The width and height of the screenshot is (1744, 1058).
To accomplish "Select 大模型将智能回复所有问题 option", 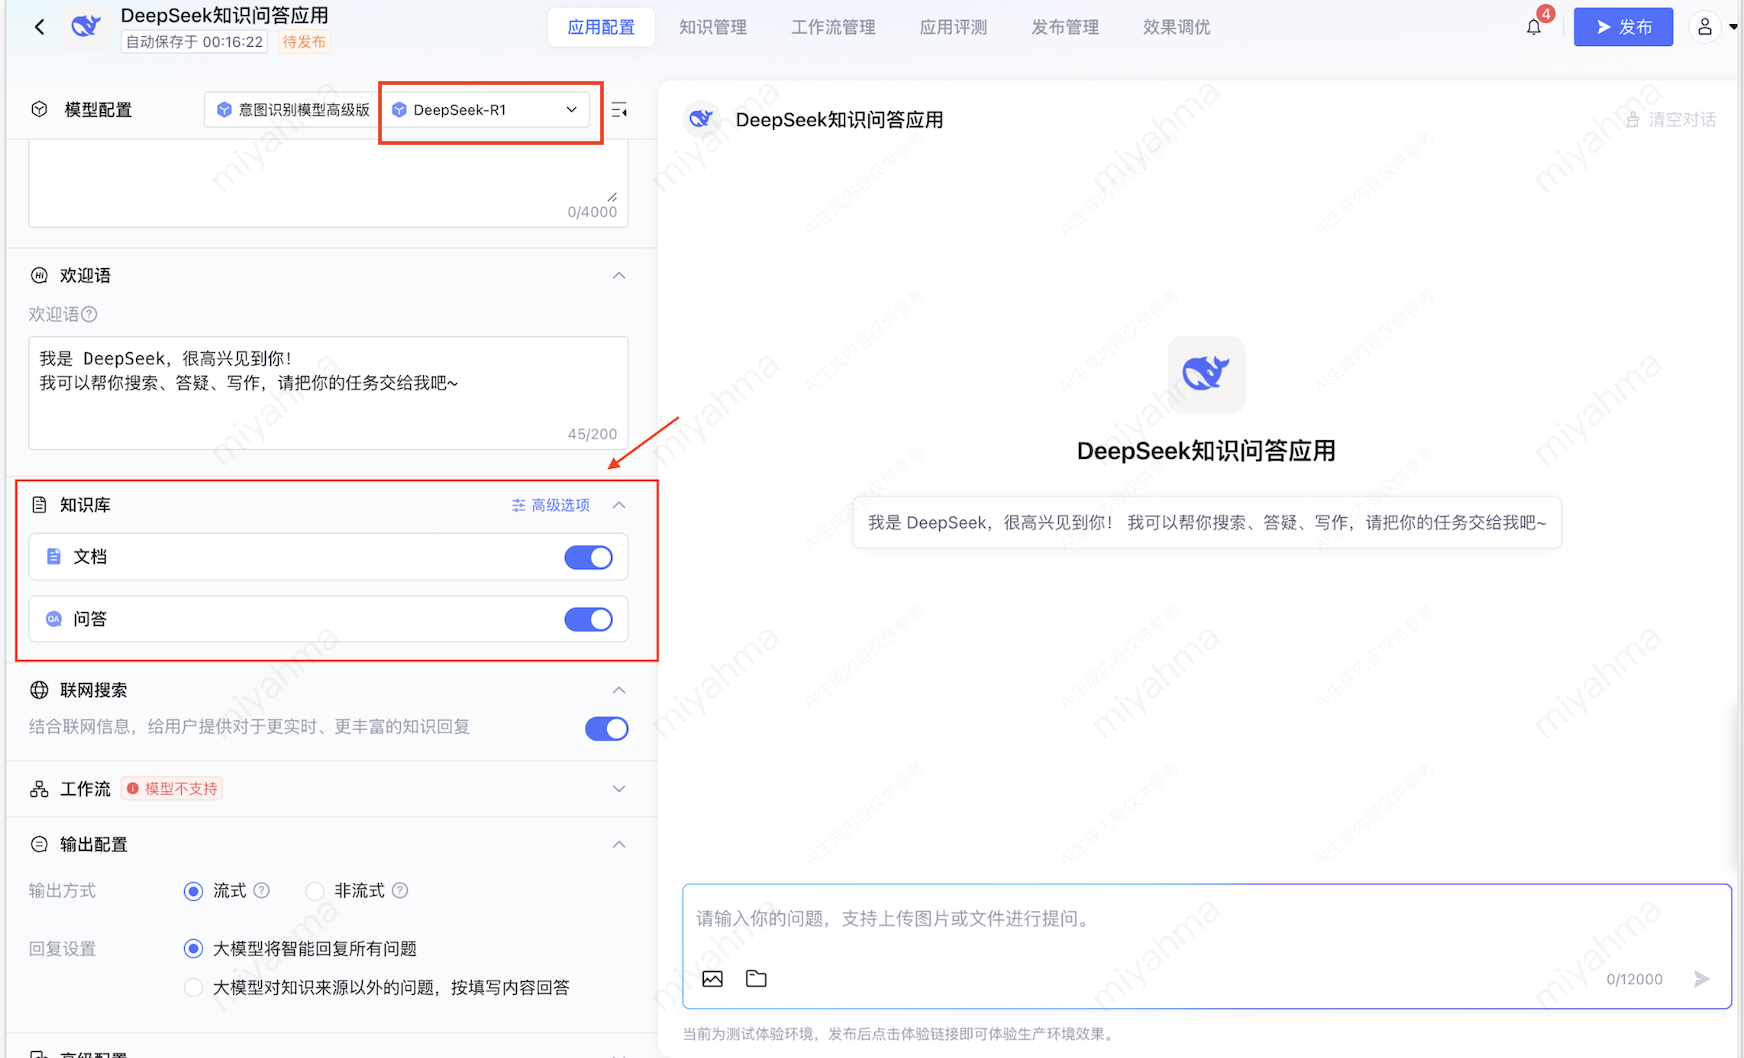I will click(x=193, y=948).
